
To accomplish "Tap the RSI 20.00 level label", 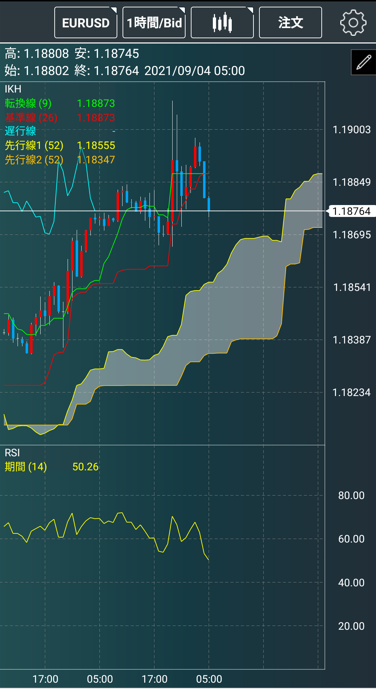I will pos(351,626).
